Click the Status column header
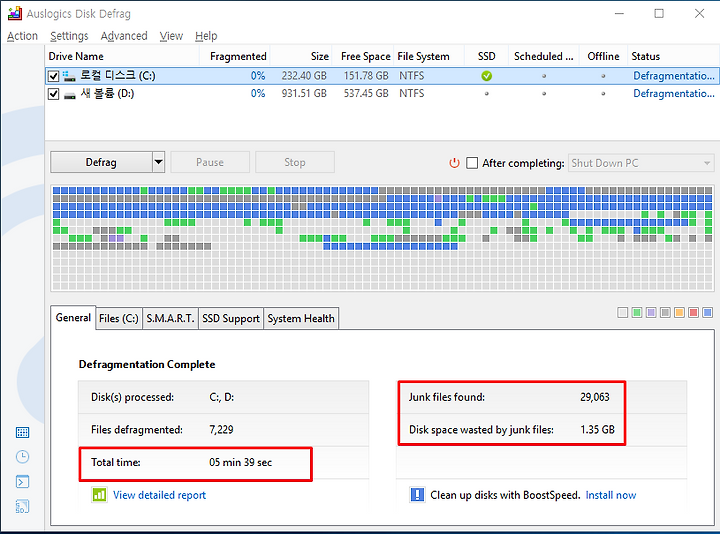The image size is (720, 534). 672,56
